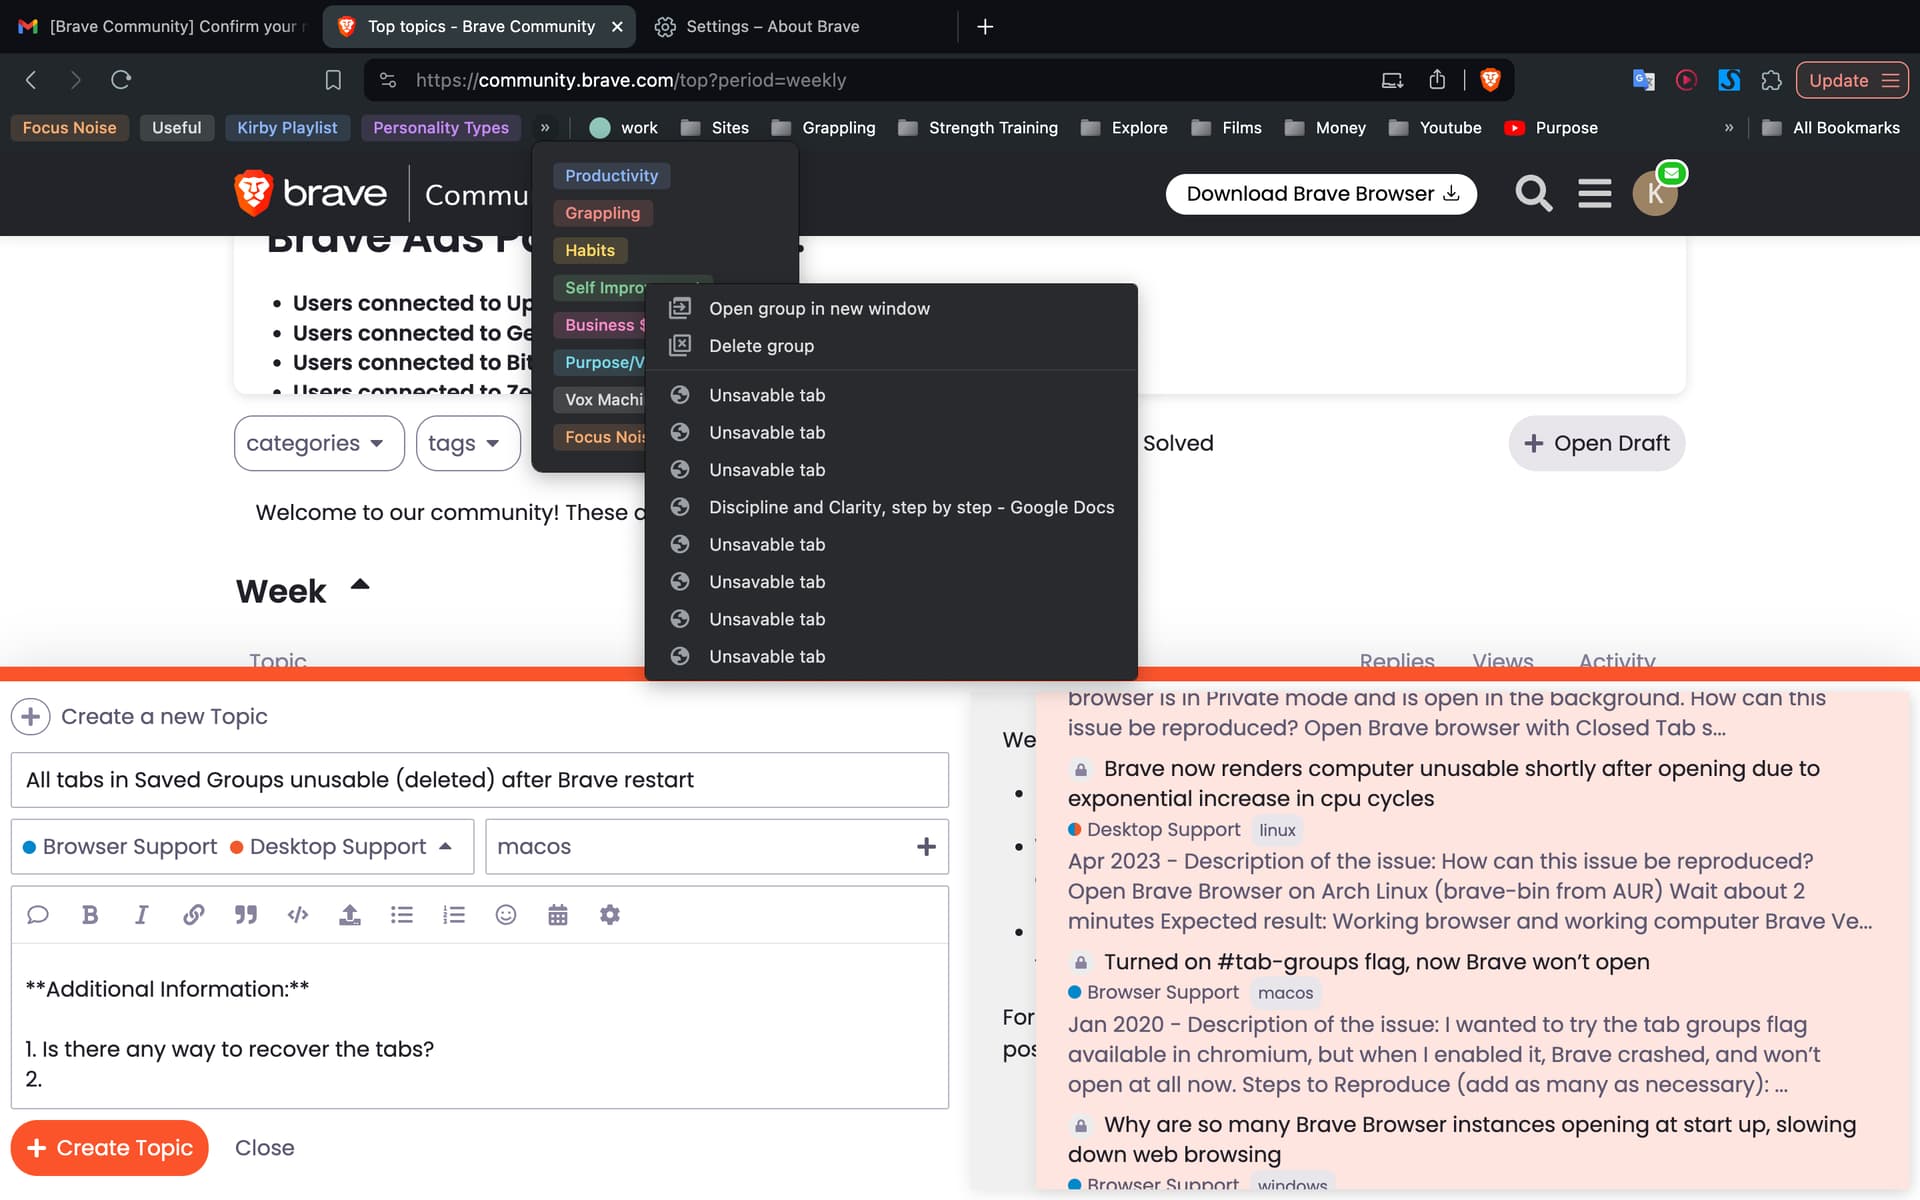Click the topic title input field
This screenshot has width=1920, height=1200.
pyautogui.click(x=479, y=780)
